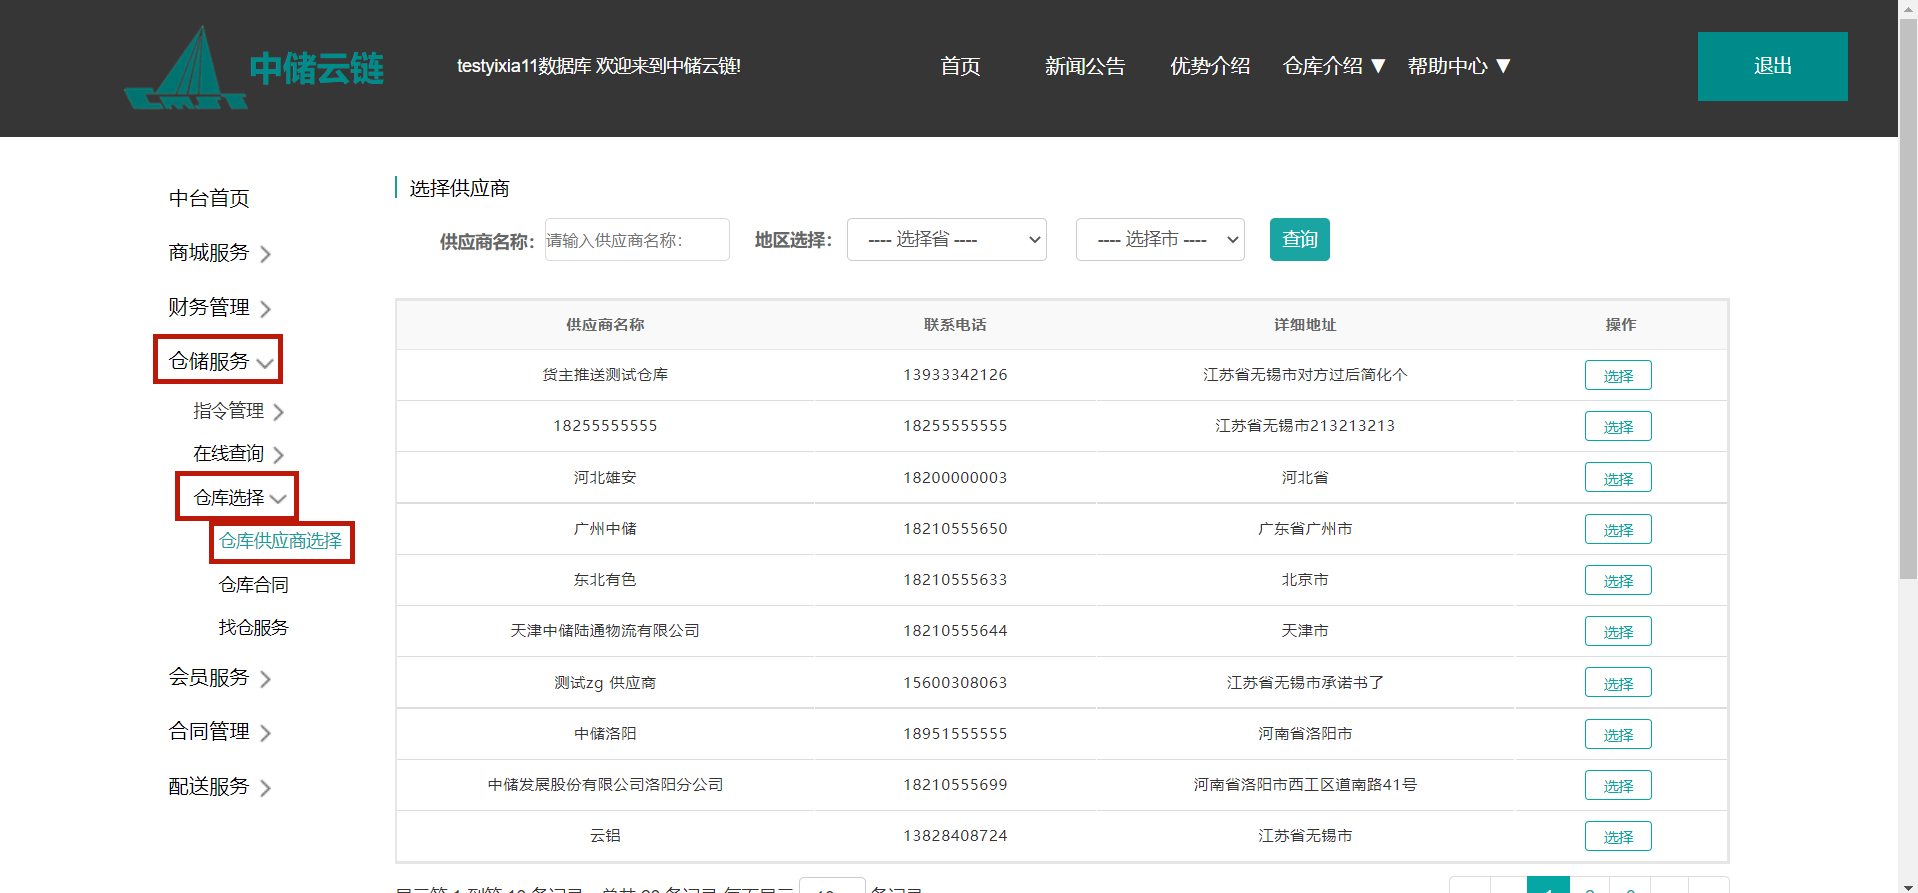Image resolution: width=1918 pixels, height=893 pixels.
Task: Open the 选择省 province dropdown
Action: (x=946, y=240)
